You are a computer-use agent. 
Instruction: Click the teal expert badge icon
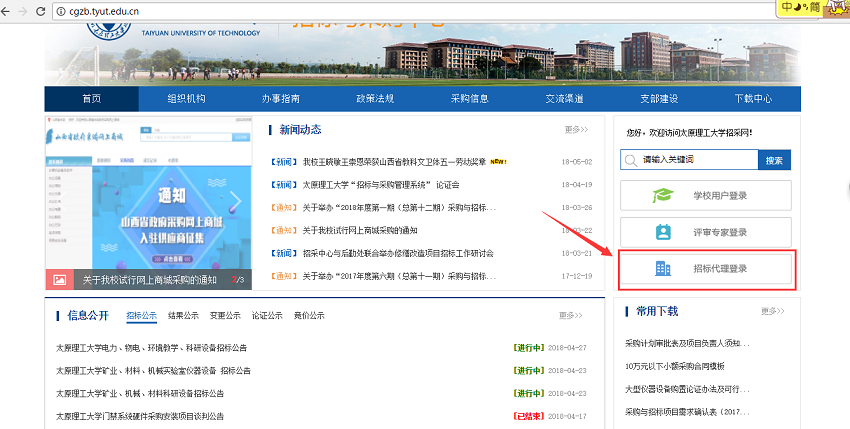(x=663, y=232)
